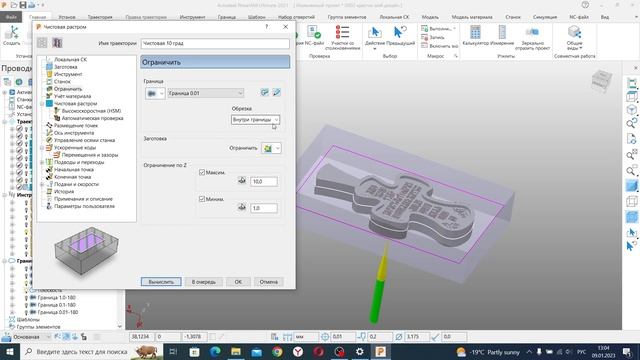The height and width of the screenshot is (360, 640).
Task: Expand the Подводы и переходы tree node
Action: [42, 162]
